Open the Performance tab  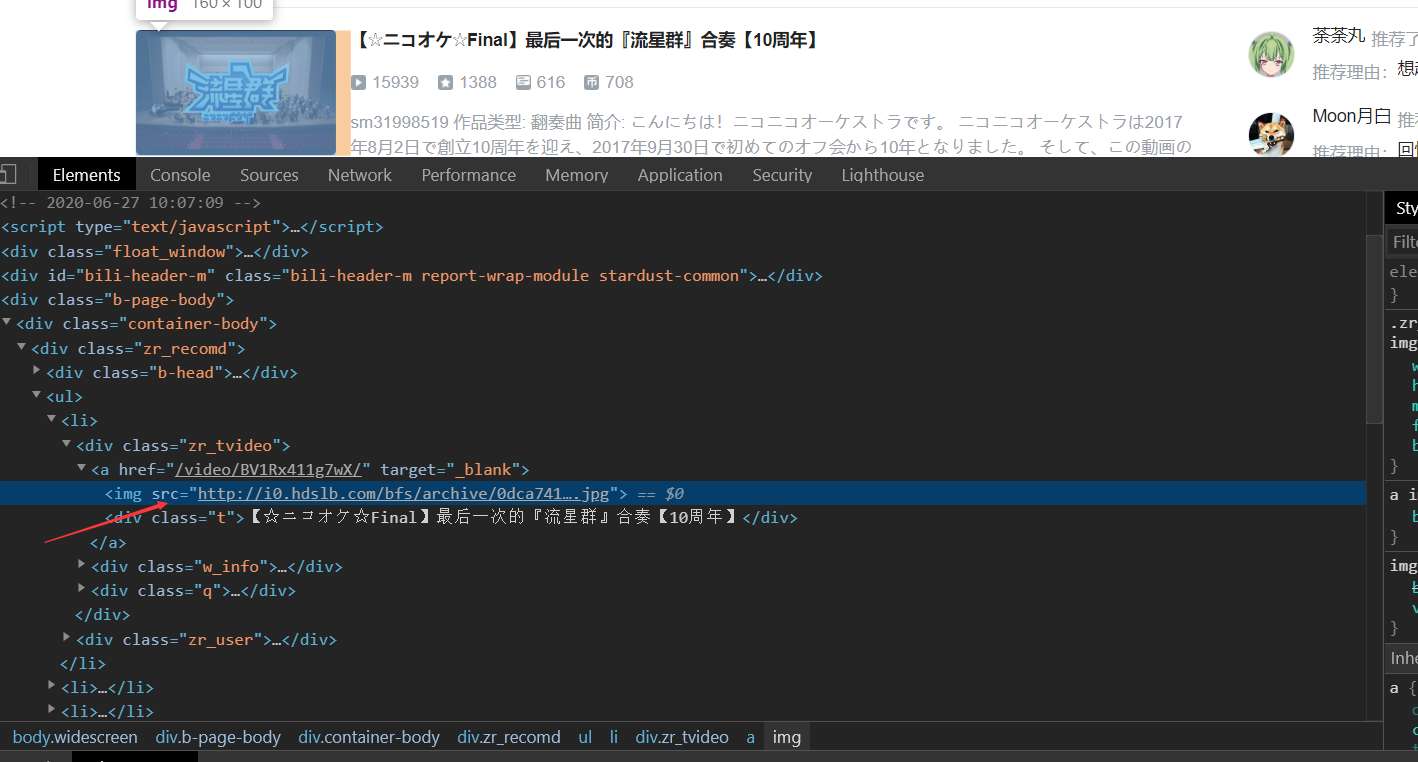point(468,175)
